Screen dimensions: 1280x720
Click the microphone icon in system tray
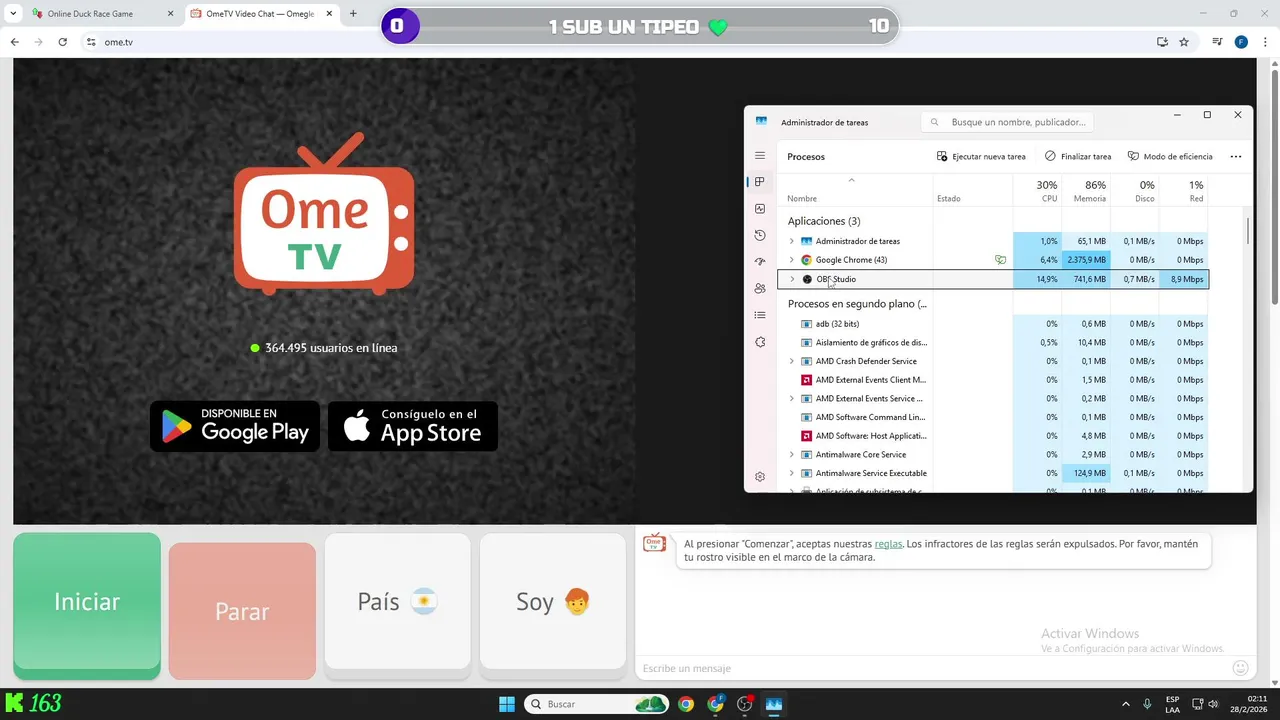point(1147,704)
